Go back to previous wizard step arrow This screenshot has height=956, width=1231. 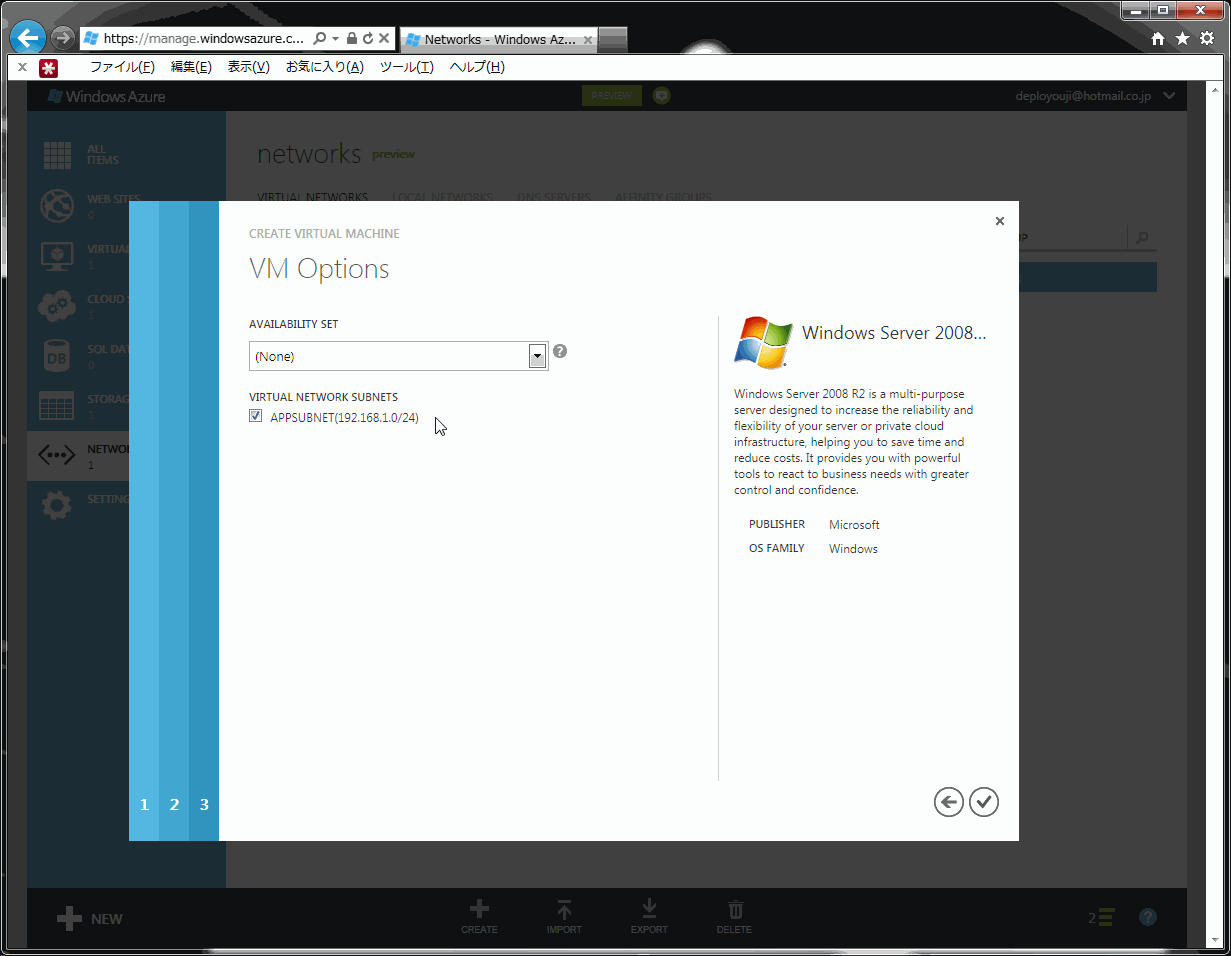tap(949, 802)
